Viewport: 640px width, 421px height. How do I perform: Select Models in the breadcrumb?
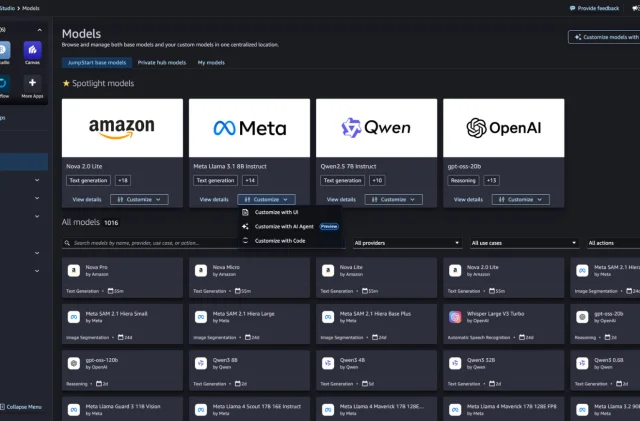31,8
